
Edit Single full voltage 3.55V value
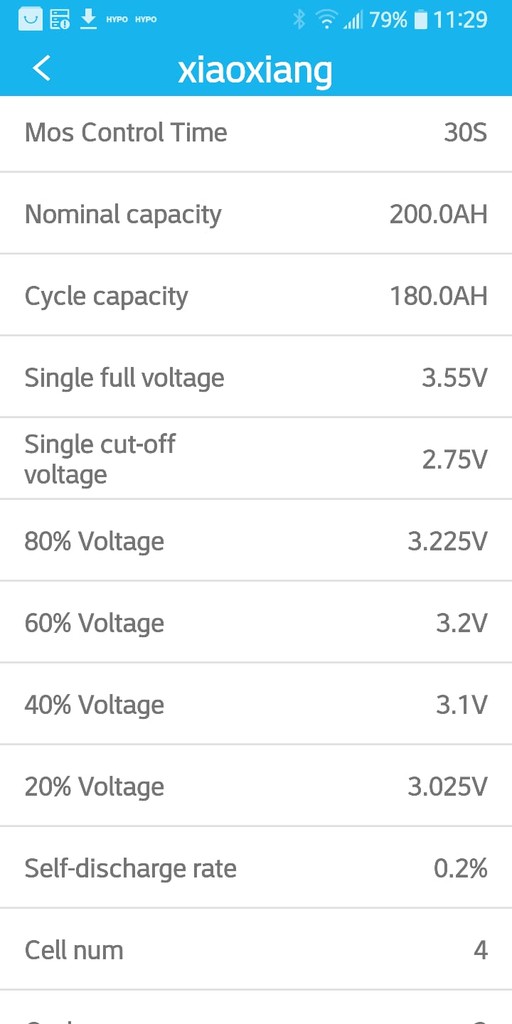pos(455,378)
